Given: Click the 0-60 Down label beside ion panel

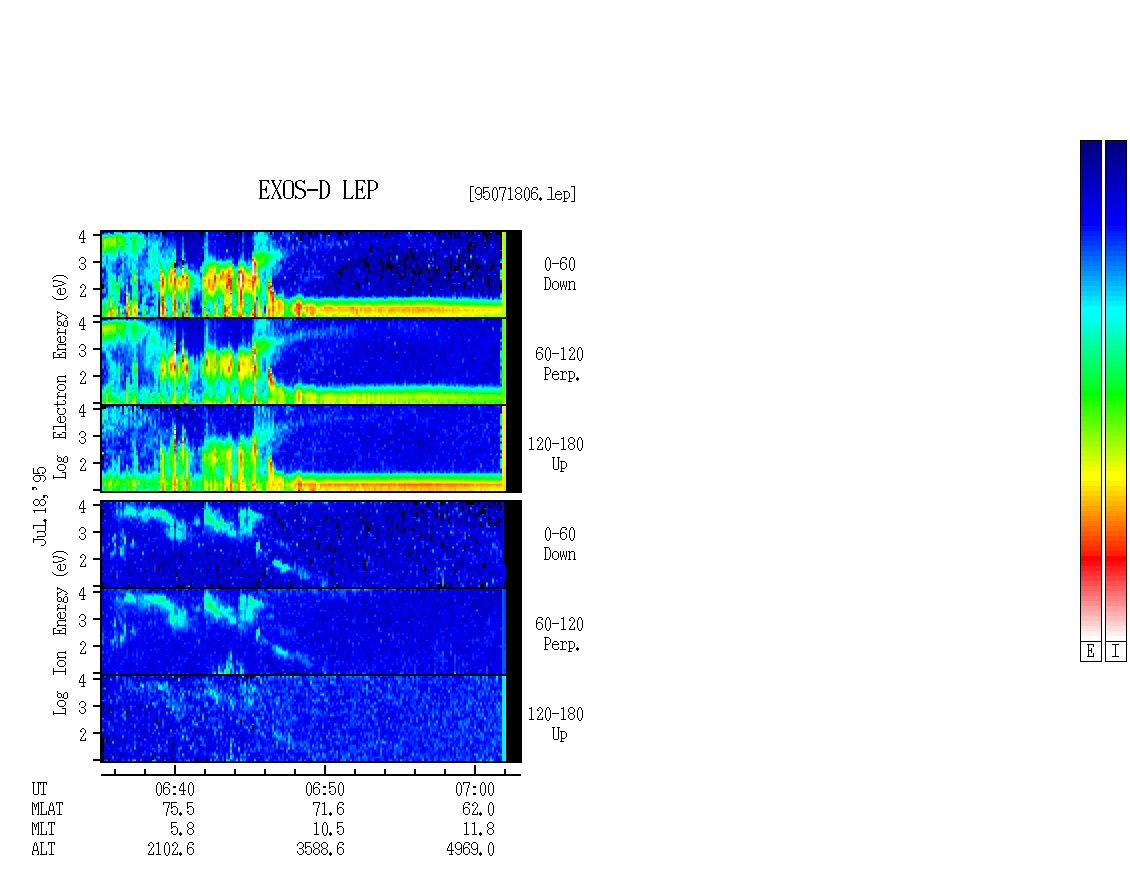Looking at the screenshot, I should pos(559,544).
